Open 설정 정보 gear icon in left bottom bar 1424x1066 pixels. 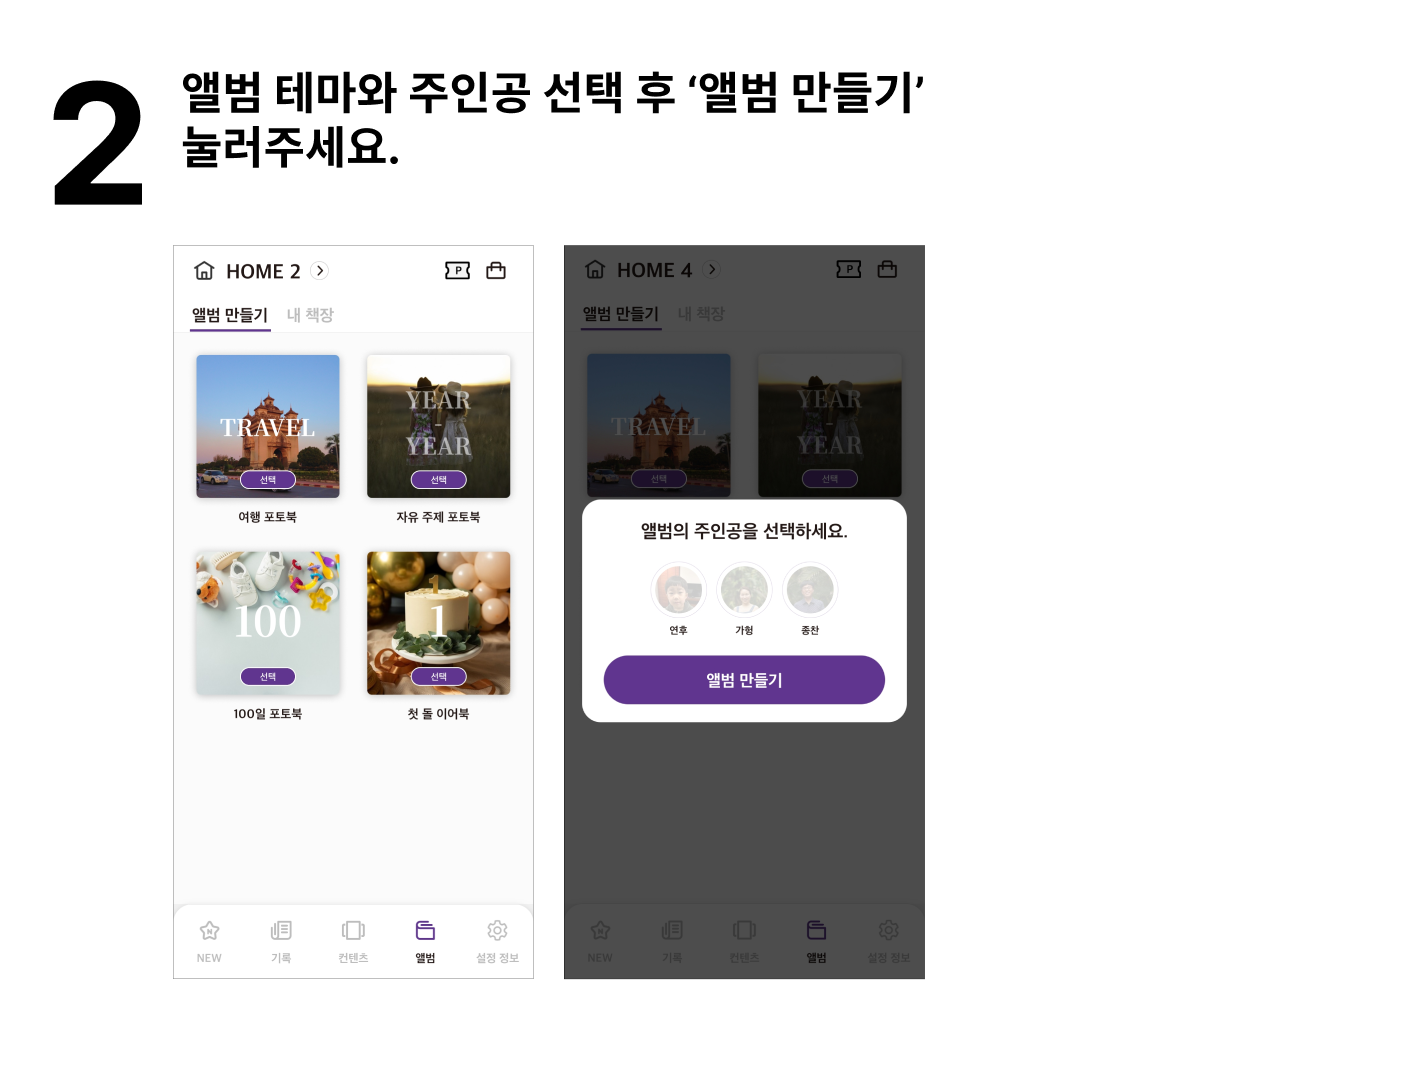(497, 931)
